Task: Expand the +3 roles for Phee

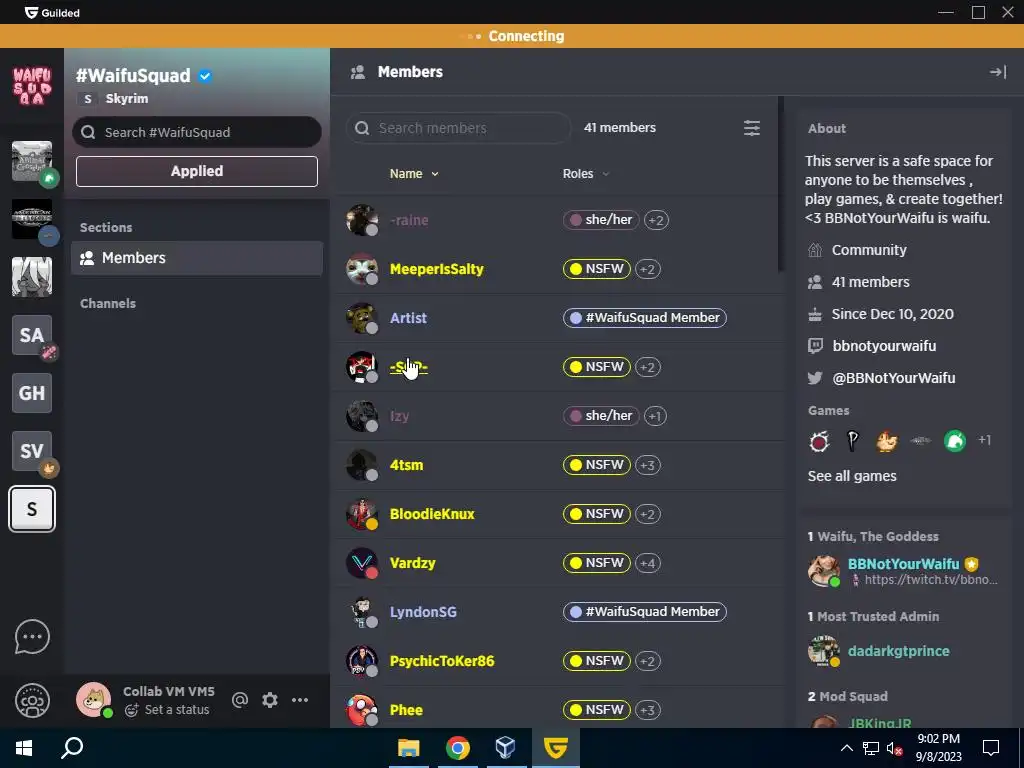Action: tap(648, 710)
